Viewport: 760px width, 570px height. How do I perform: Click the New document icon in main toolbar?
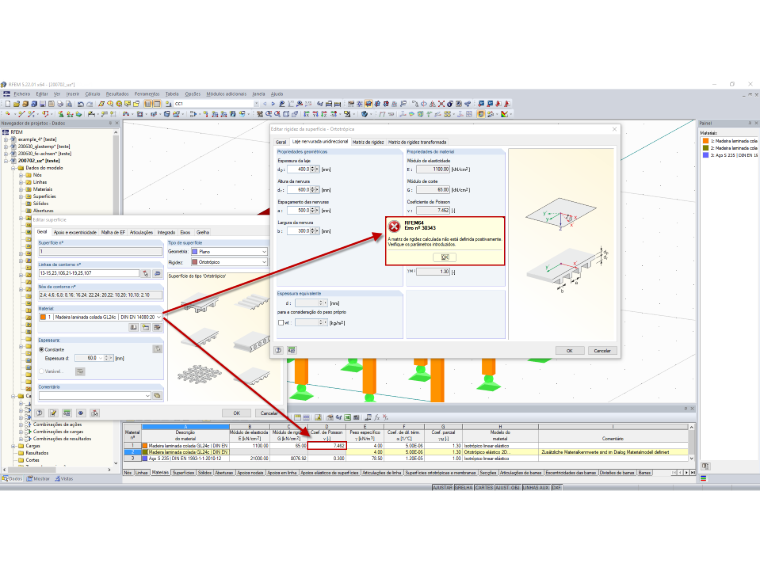(x=8, y=104)
